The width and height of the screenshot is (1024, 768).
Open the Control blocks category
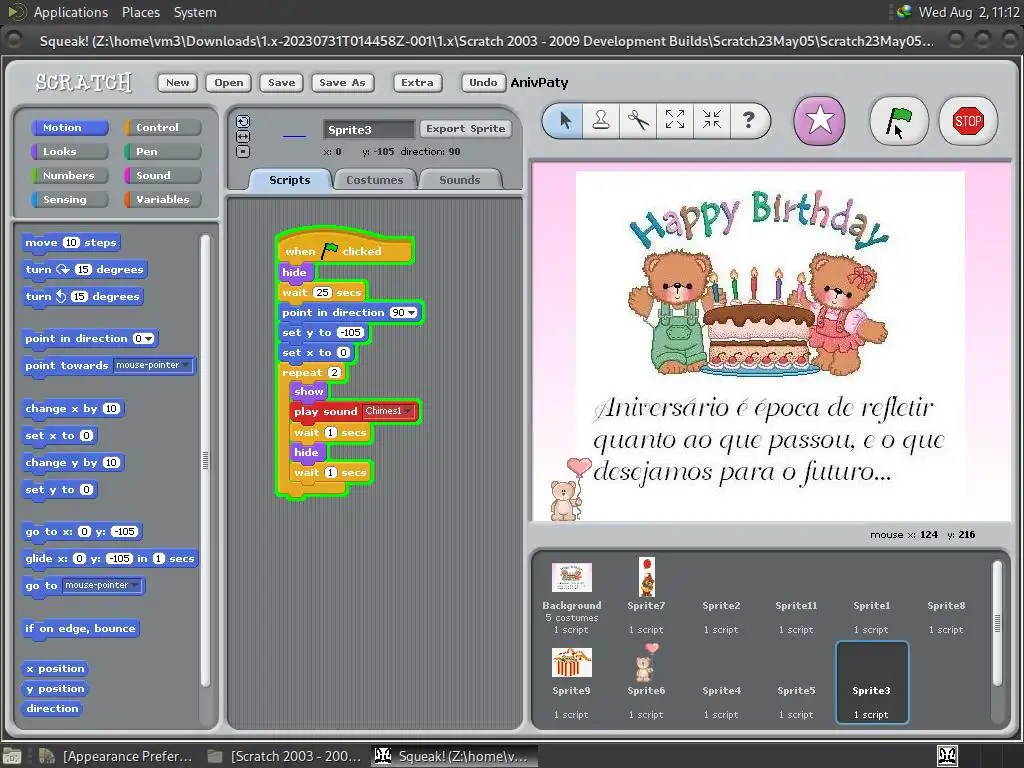click(163, 127)
